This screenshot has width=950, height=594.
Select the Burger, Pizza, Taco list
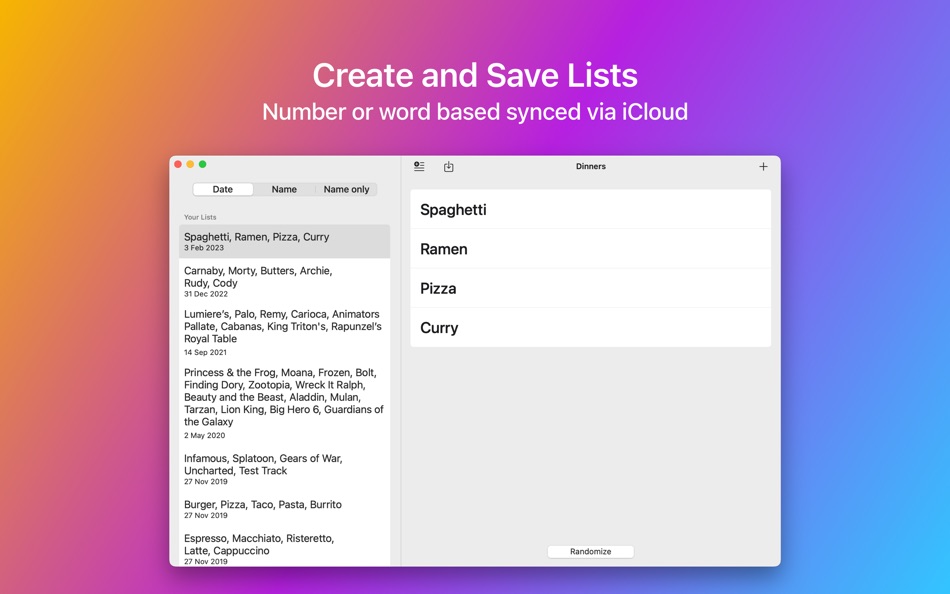[285, 509]
